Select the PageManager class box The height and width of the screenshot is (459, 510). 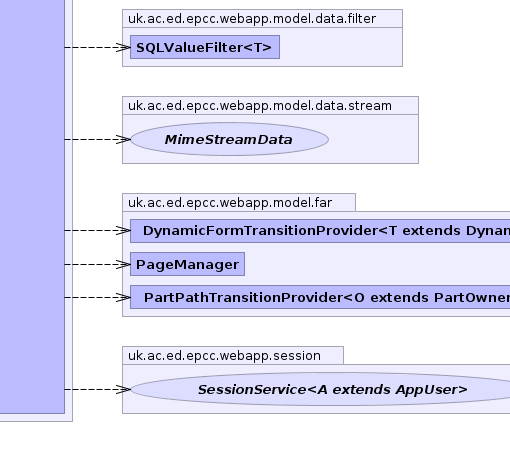(187, 264)
